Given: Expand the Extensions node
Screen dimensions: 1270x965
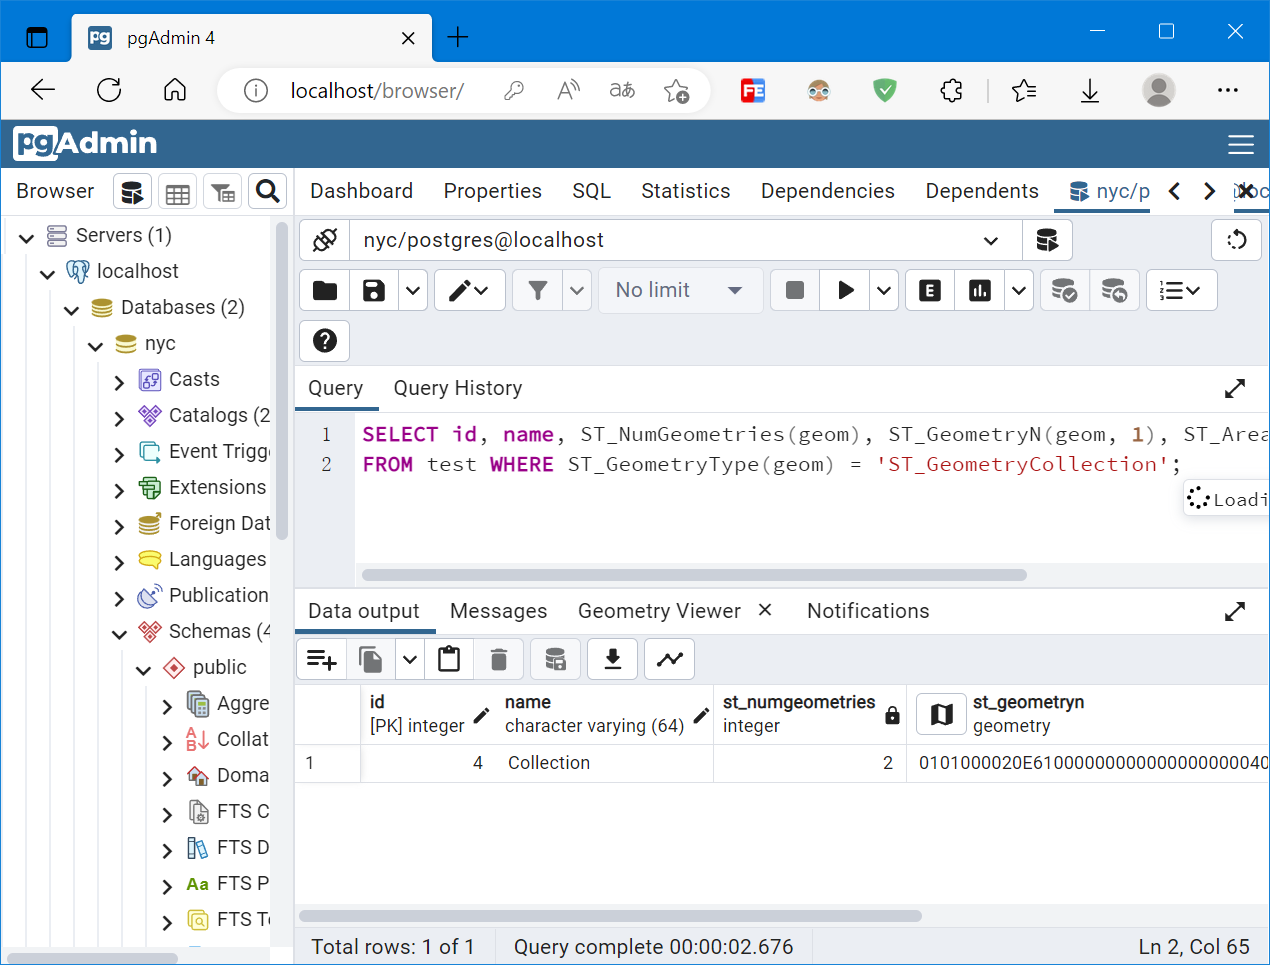Looking at the screenshot, I should [x=119, y=489].
